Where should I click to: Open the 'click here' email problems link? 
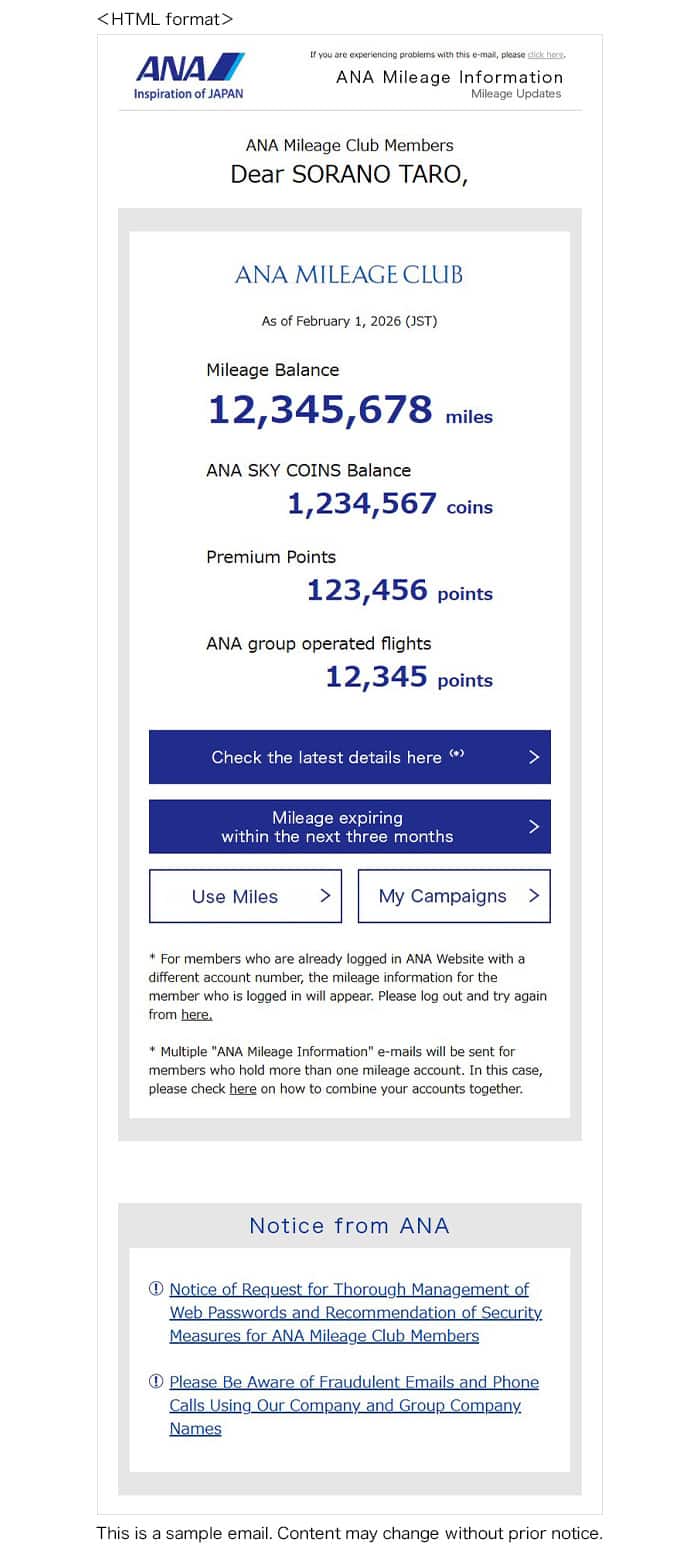point(546,55)
